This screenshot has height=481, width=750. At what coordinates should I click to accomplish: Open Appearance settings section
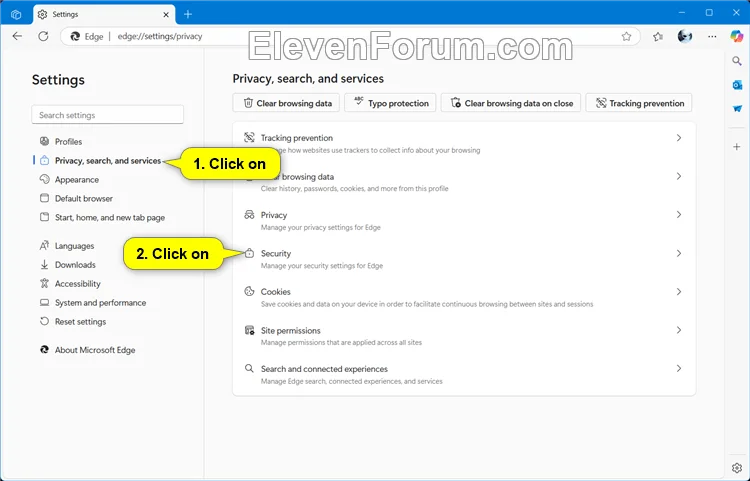[77, 180]
